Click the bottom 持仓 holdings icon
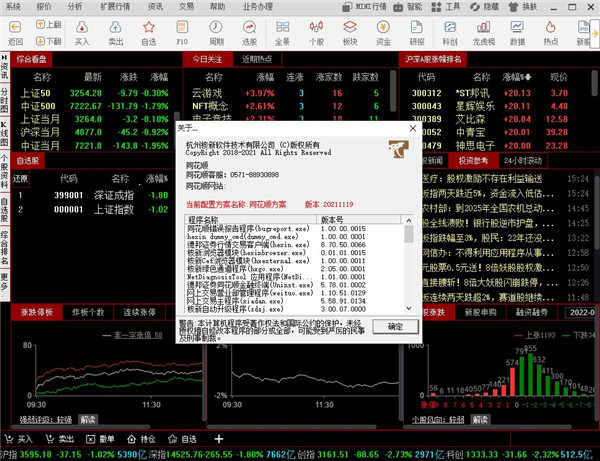 132,439
